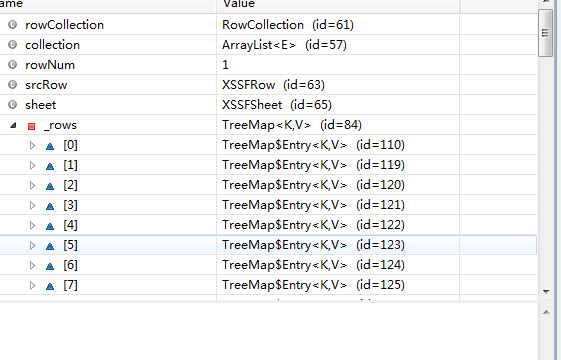This screenshot has width=561, height=360.
Task: Click the blue triangle icon of entry [3]
Action: pyautogui.click(x=50, y=206)
